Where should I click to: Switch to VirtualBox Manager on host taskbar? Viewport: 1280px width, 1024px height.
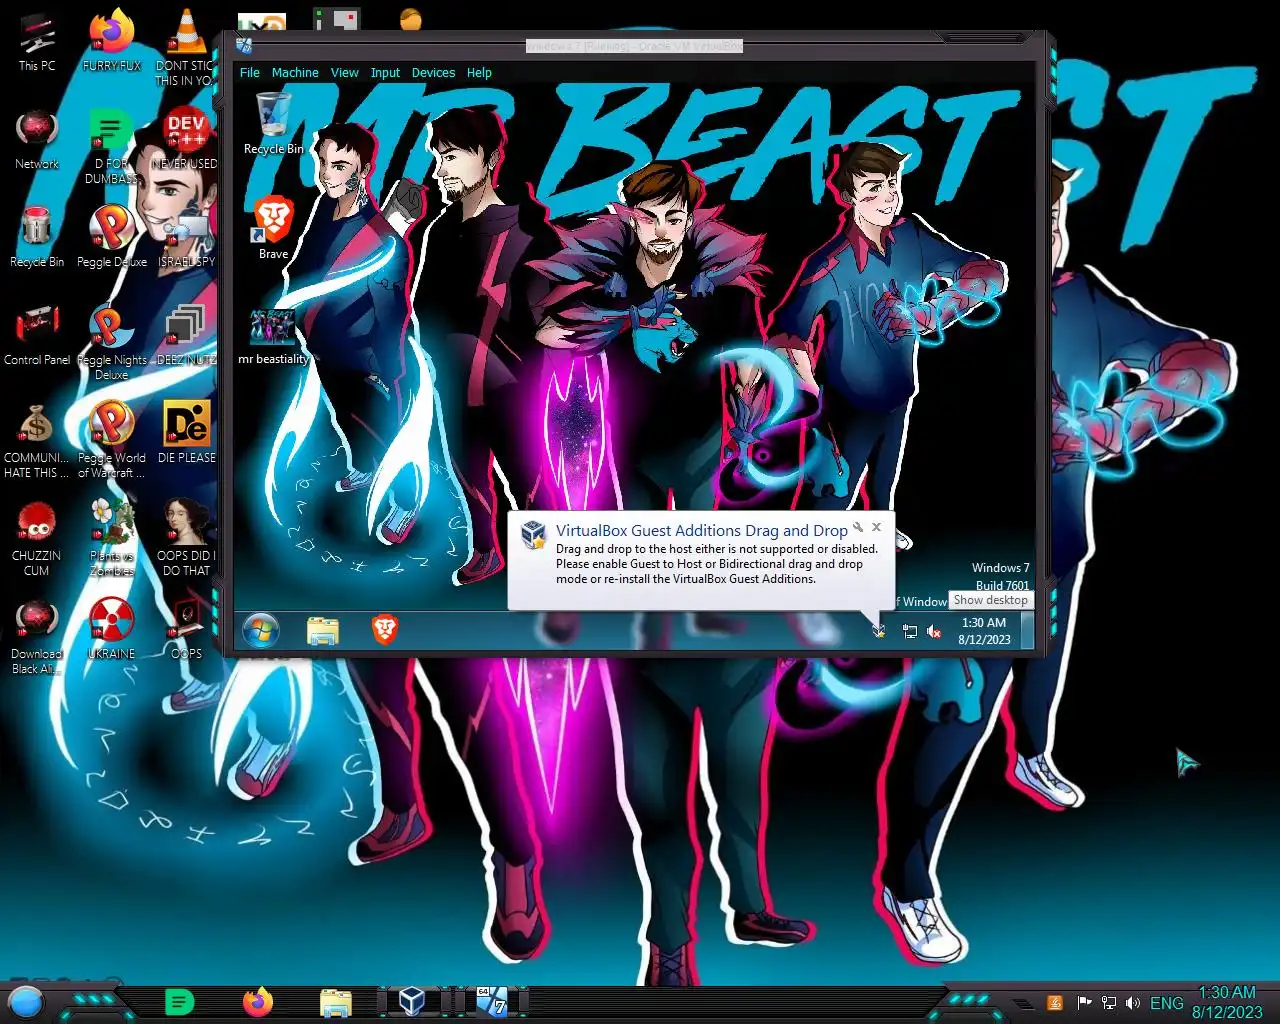(x=413, y=1001)
